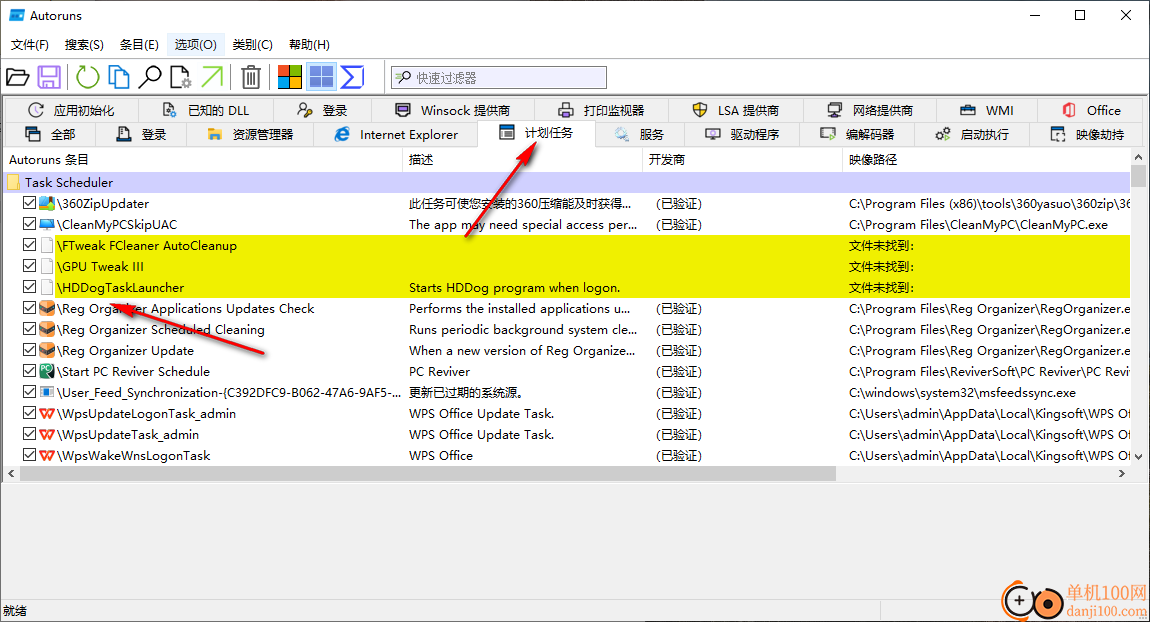
Task: Click the Copy pages toolbar icon
Action: pos(119,77)
